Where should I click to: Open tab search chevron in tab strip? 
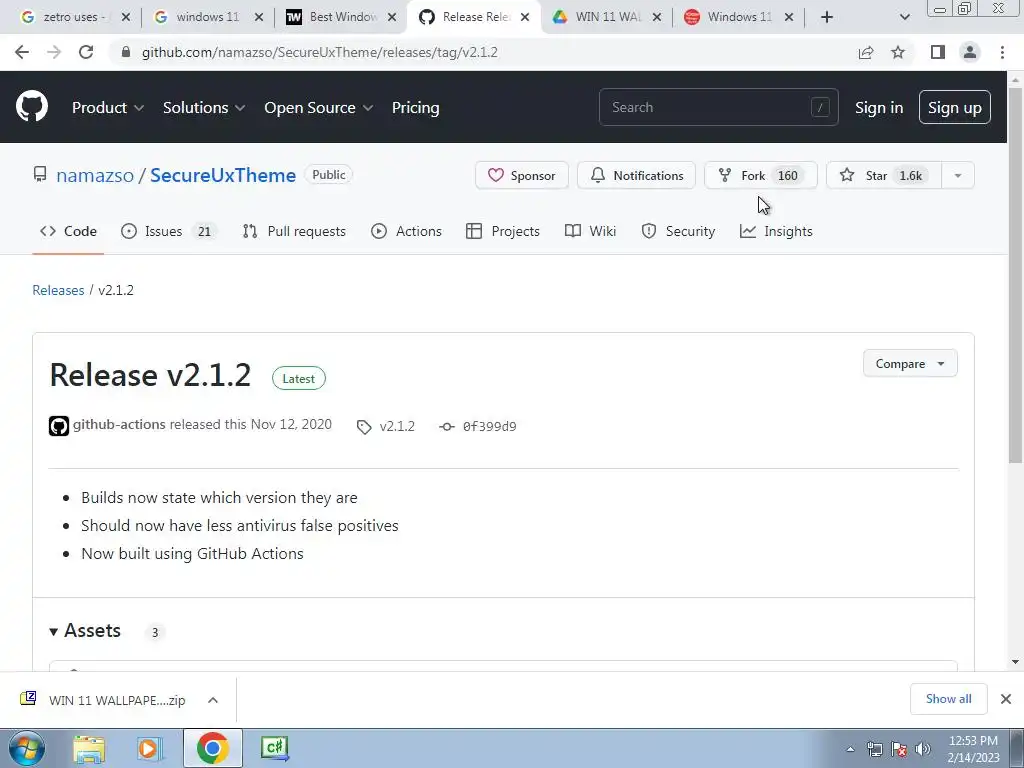tap(904, 17)
